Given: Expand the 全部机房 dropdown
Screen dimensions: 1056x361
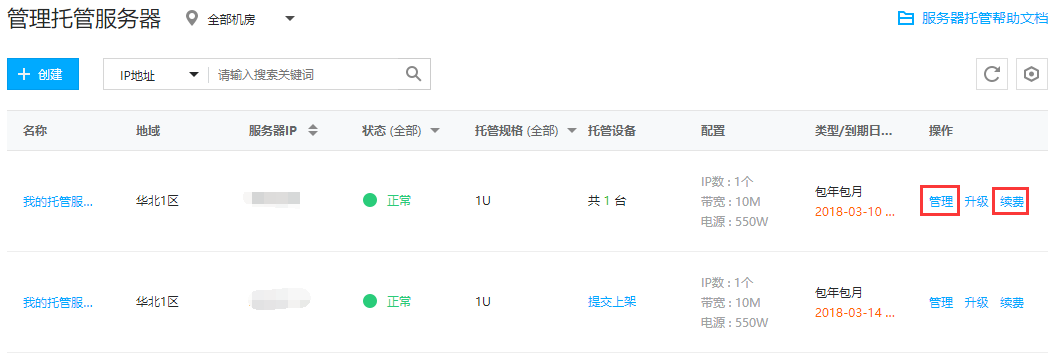Looking at the screenshot, I should [x=290, y=19].
